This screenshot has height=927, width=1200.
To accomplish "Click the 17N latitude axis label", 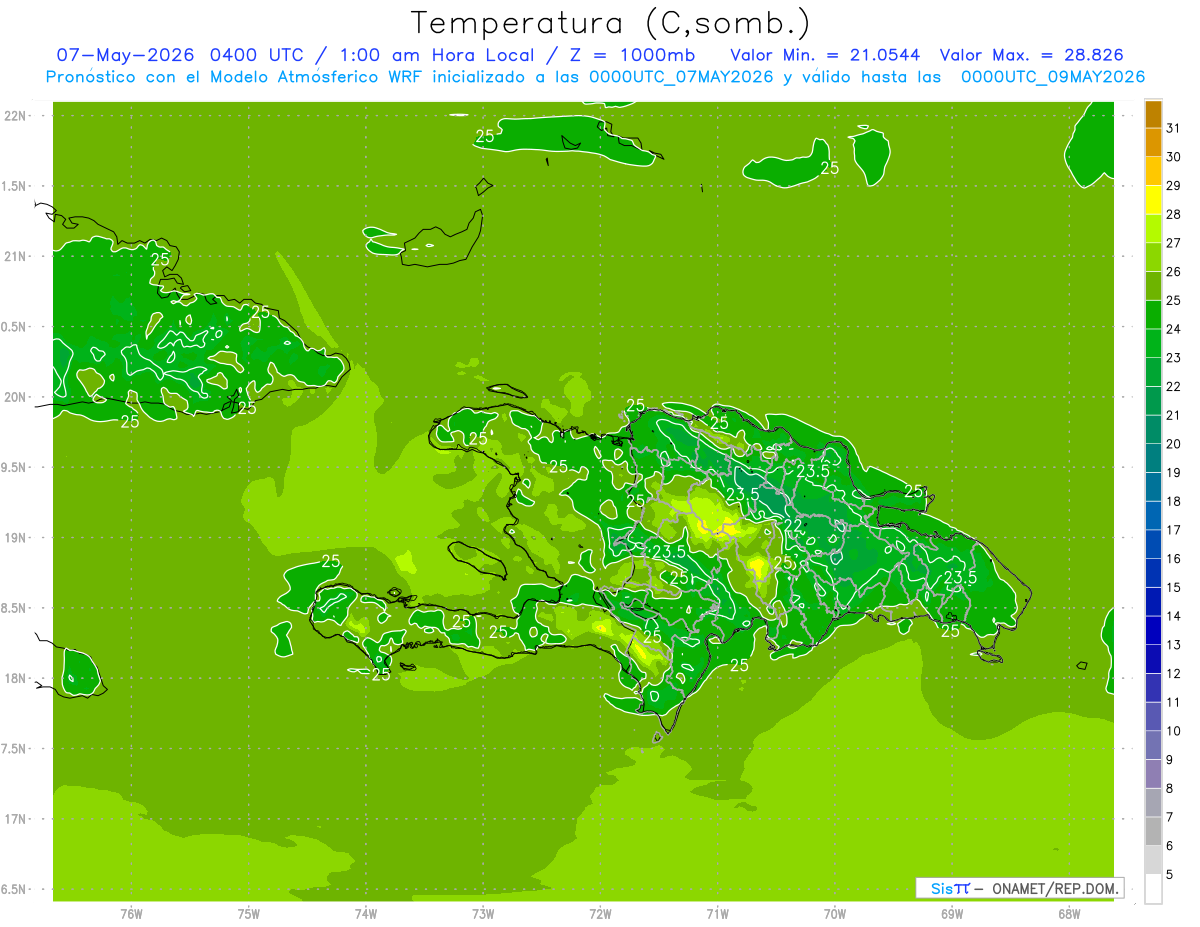I will 16,819.
